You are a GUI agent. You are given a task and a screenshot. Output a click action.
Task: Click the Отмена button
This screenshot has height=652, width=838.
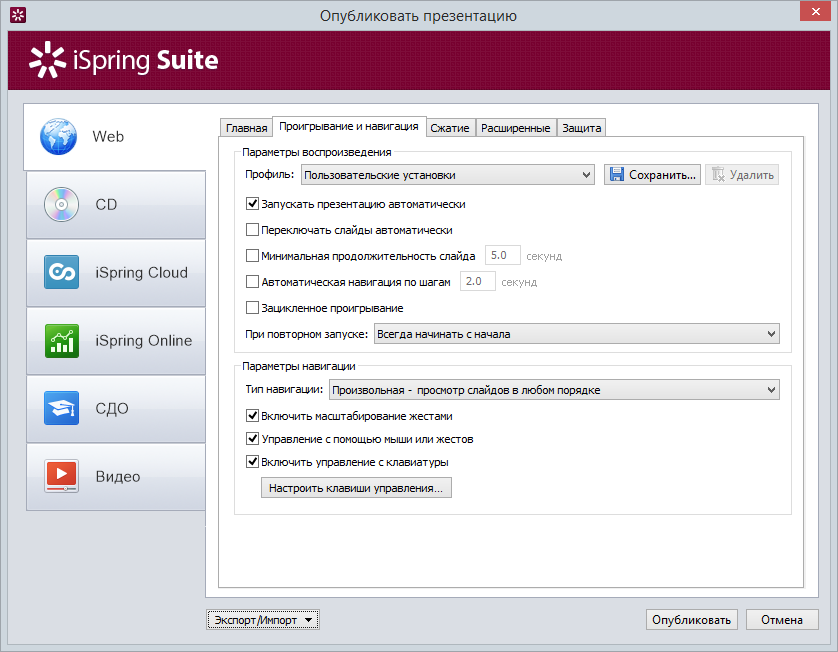[782, 620]
